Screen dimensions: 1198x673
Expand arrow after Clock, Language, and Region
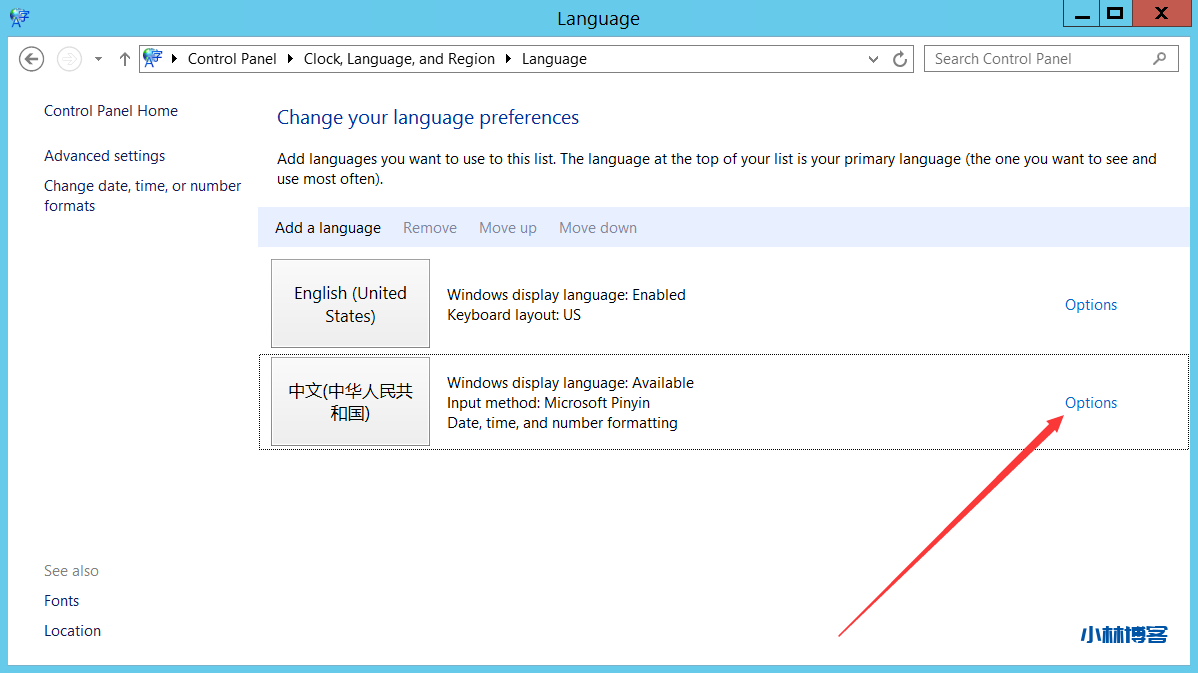coord(509,59)
